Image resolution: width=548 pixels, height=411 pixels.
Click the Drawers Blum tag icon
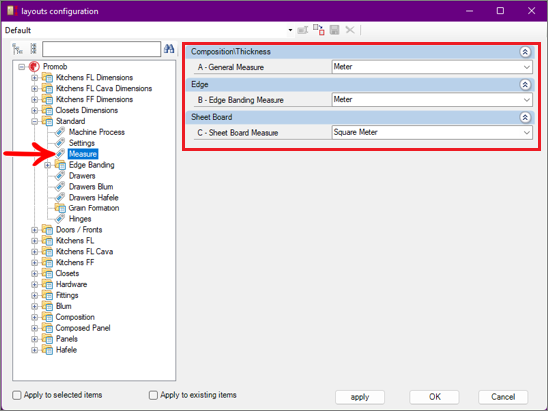60,187
